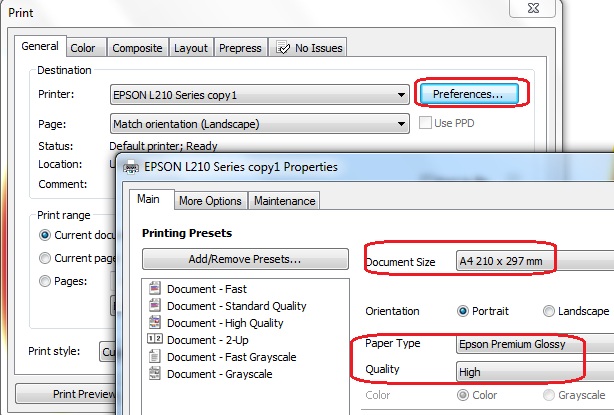Open the Maintenance tab
The height and width of the screenshot is (415, 614).
tap(285, 201)
